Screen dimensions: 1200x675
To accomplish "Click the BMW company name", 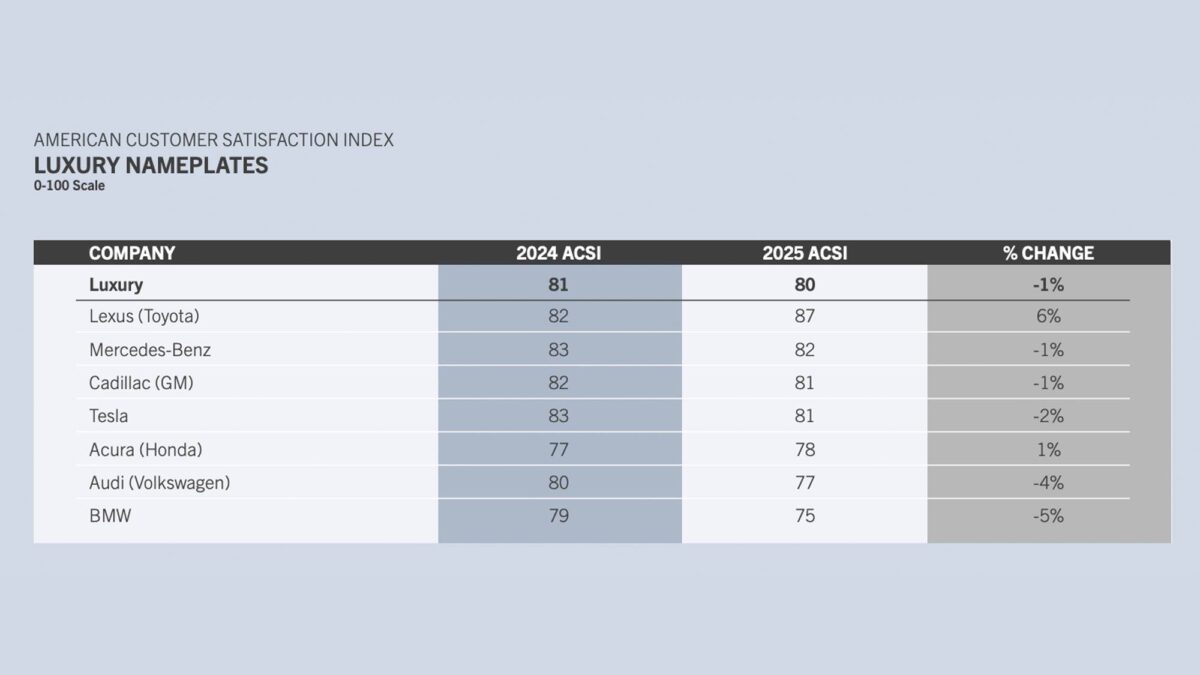I will coord(110,516).
